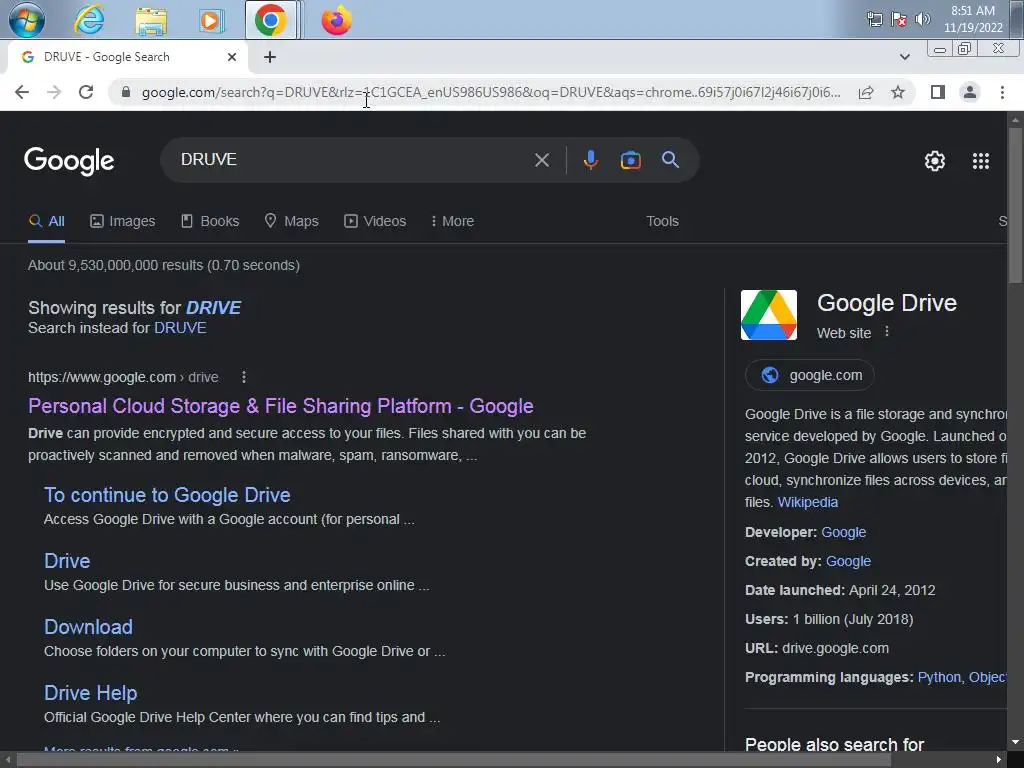This screenshot has height=768, width=1024.
Task: Click the volume speaker tray icon
Action: 922,19
